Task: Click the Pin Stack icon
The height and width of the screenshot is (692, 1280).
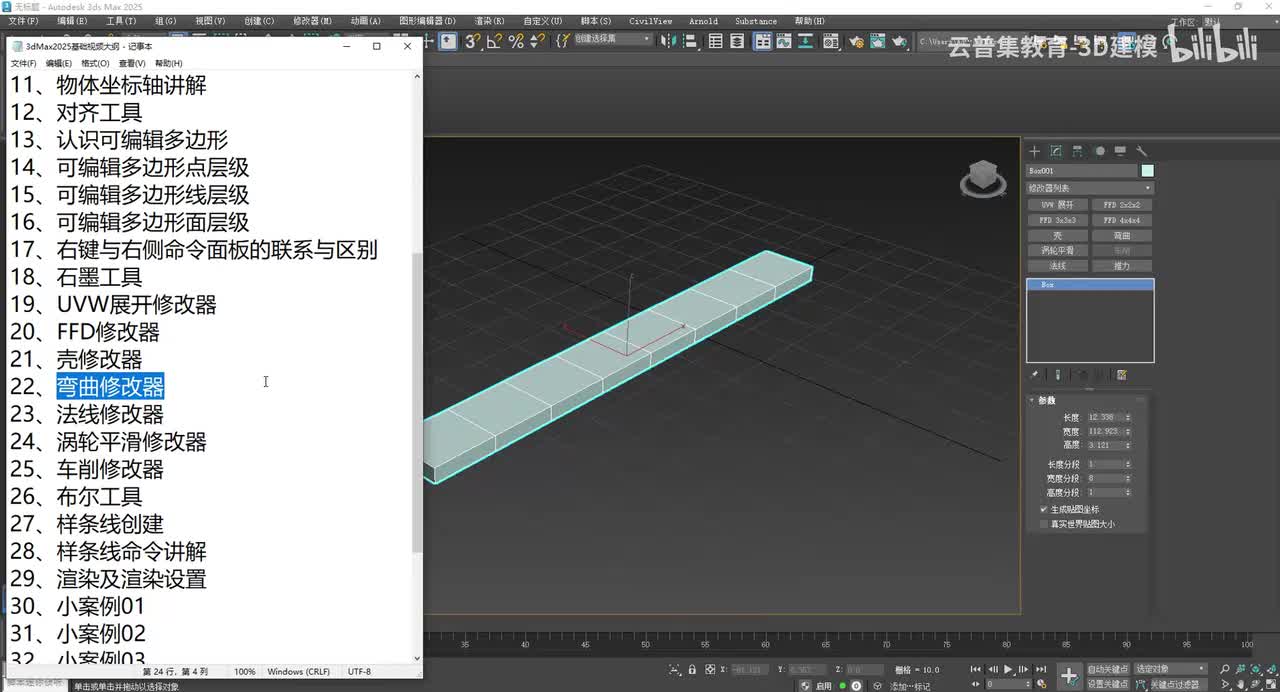Action: coord(1035,375)
